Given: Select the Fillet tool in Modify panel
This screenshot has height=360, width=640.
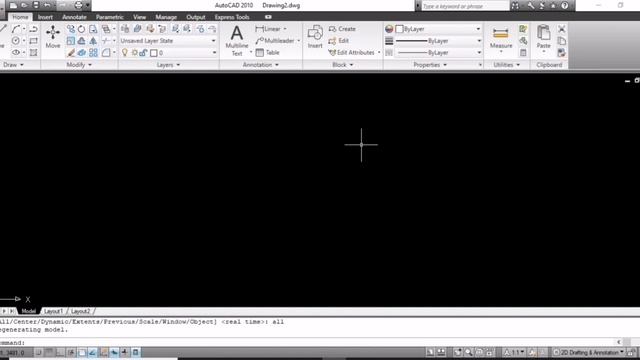Looking at the screenshot, I should click(x=106, y=53).
